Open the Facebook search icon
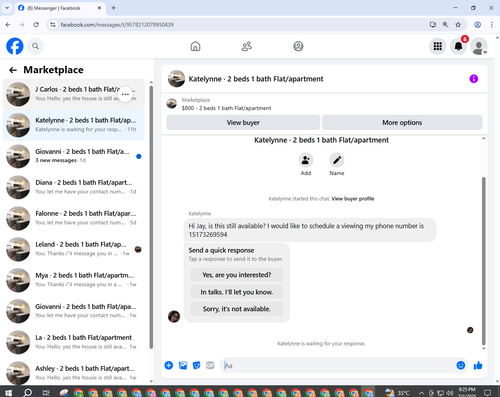500x397 pixels. [x=35, y=46]
